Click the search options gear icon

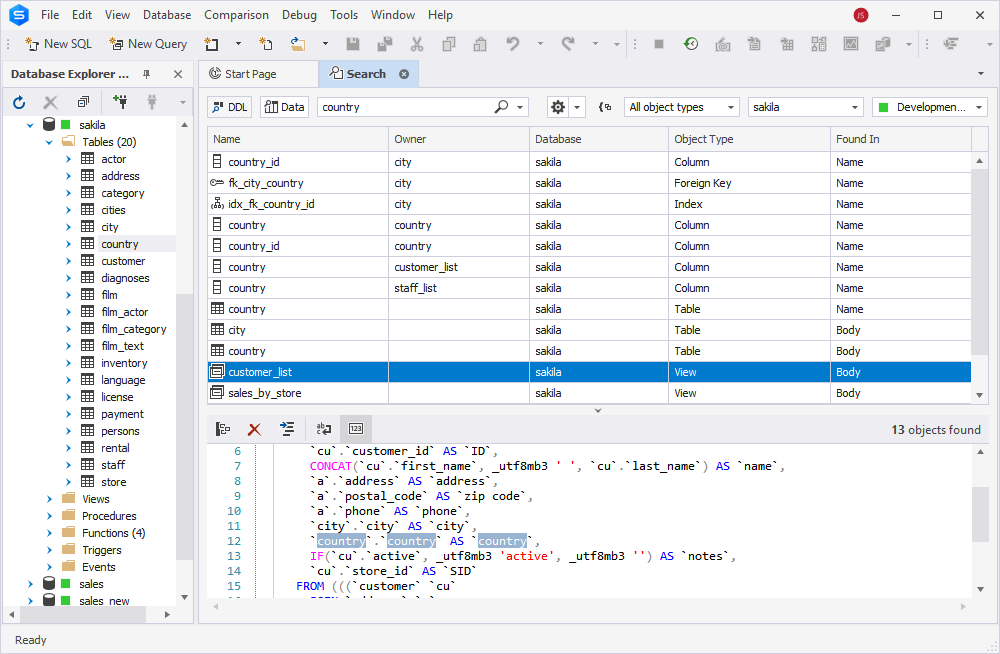coord(556,107)
